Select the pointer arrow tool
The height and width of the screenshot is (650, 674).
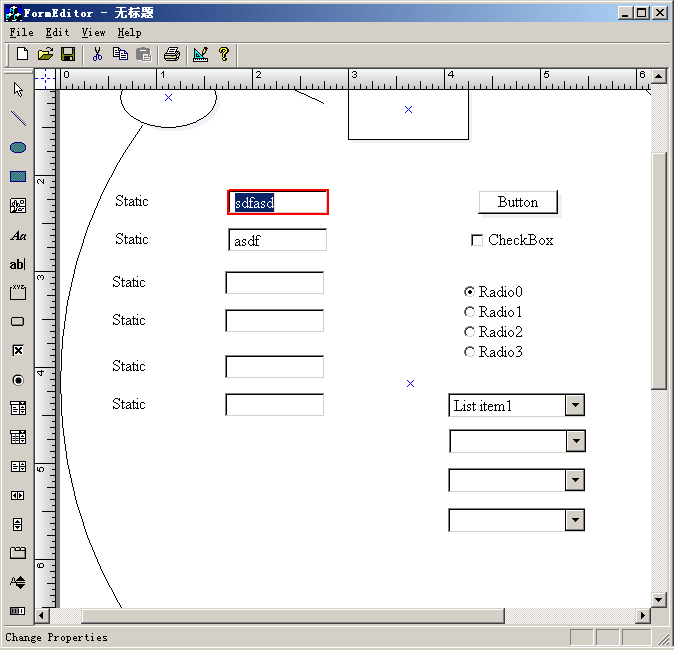18,90
